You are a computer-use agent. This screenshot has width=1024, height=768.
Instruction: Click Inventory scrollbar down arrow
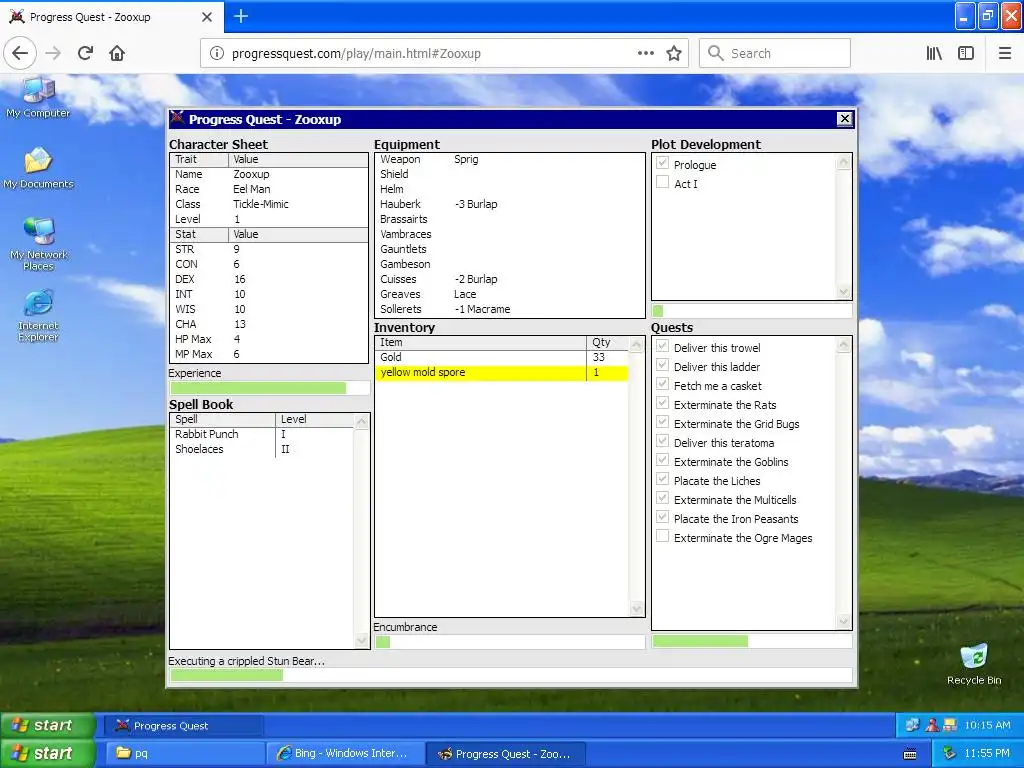pyautogui.click(x=637, y=609)
